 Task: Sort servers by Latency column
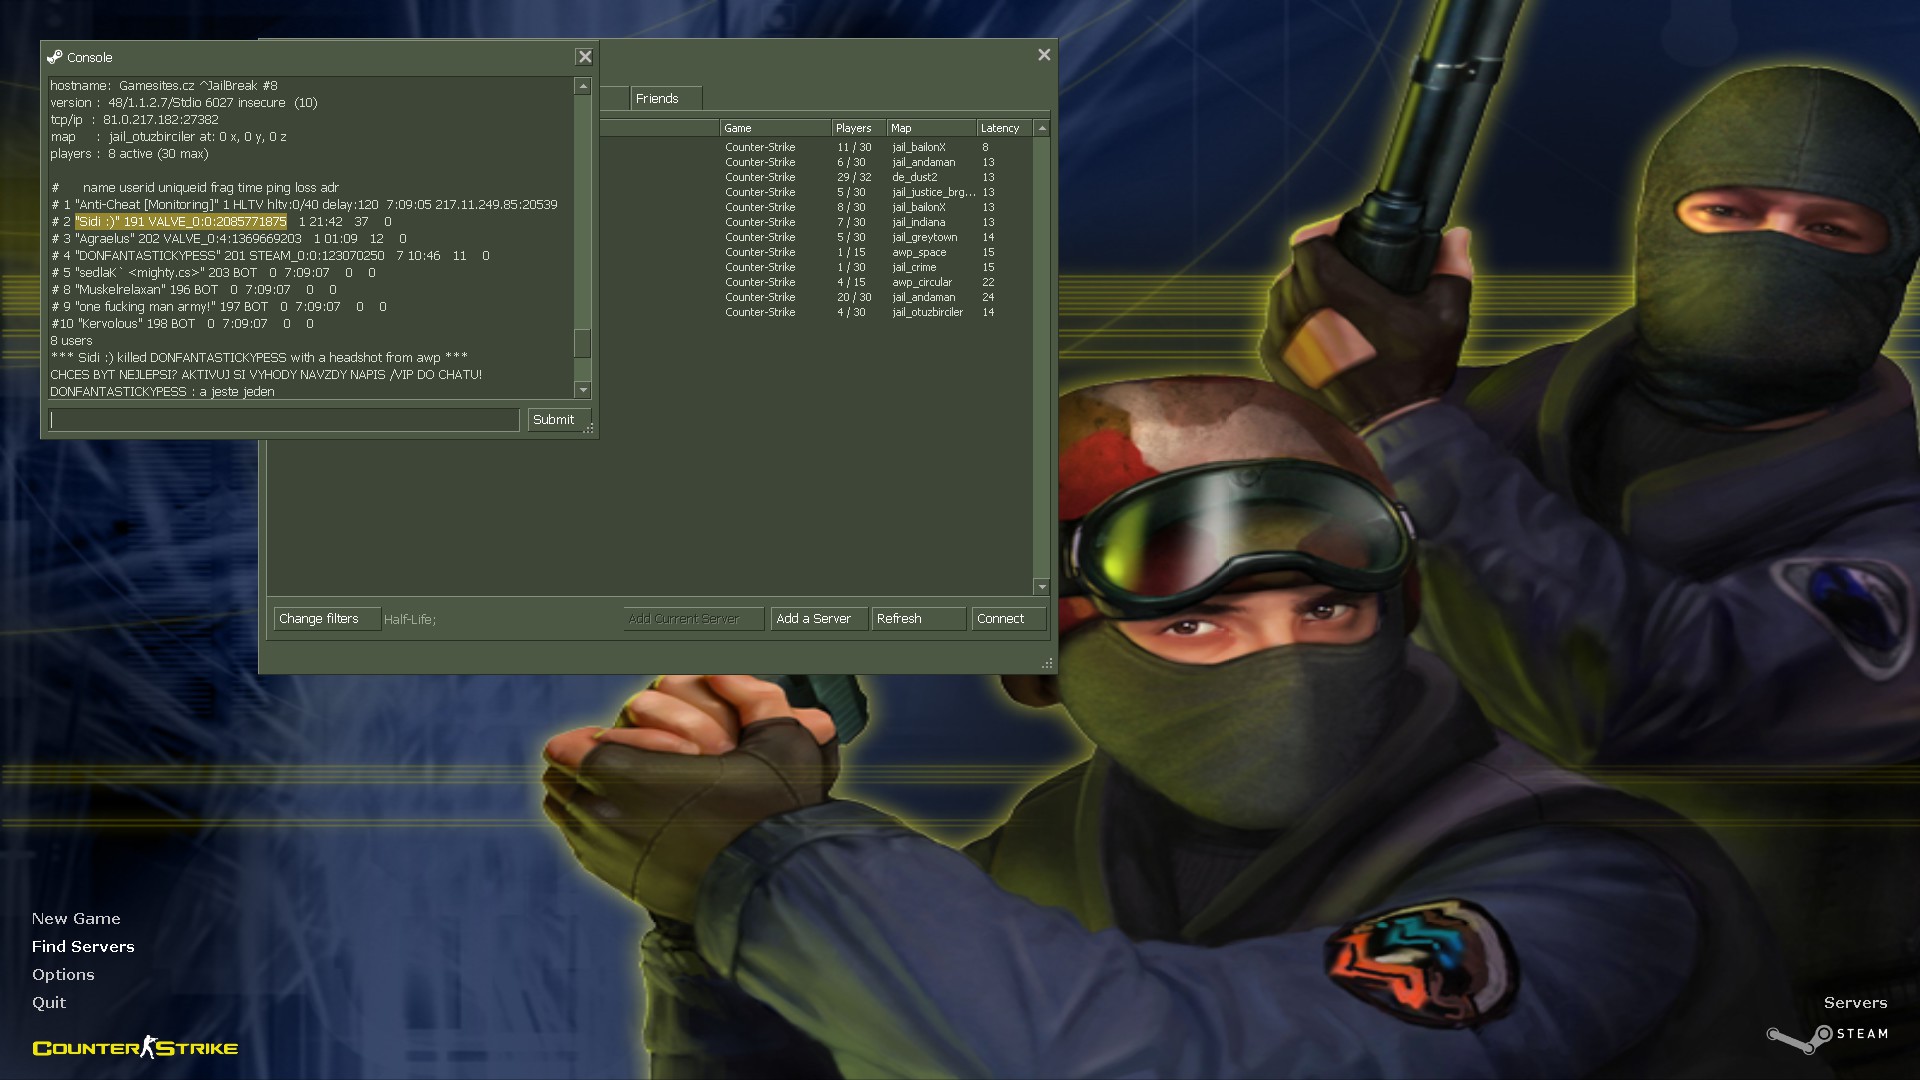1004,128
